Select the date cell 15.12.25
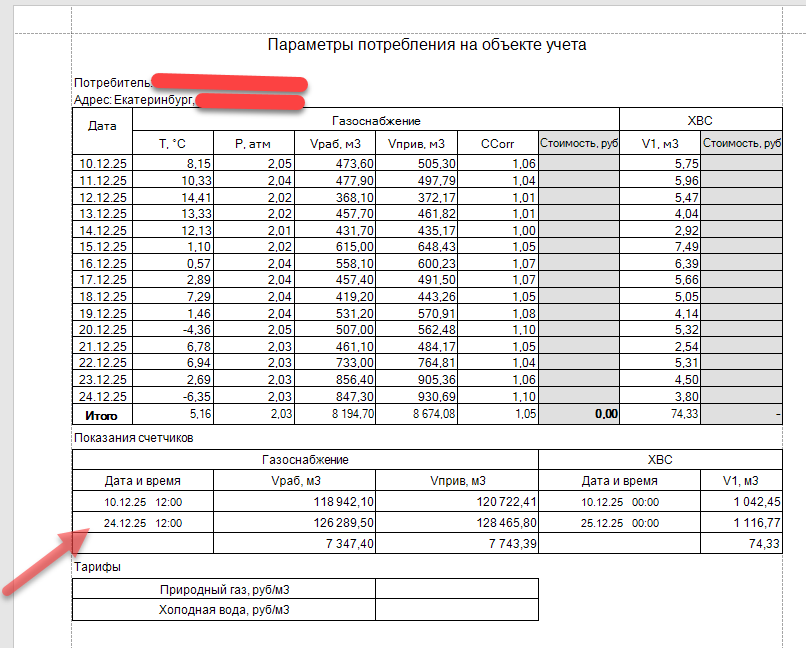This screenshot has height=648, width=806. click(x=102, y=246)
